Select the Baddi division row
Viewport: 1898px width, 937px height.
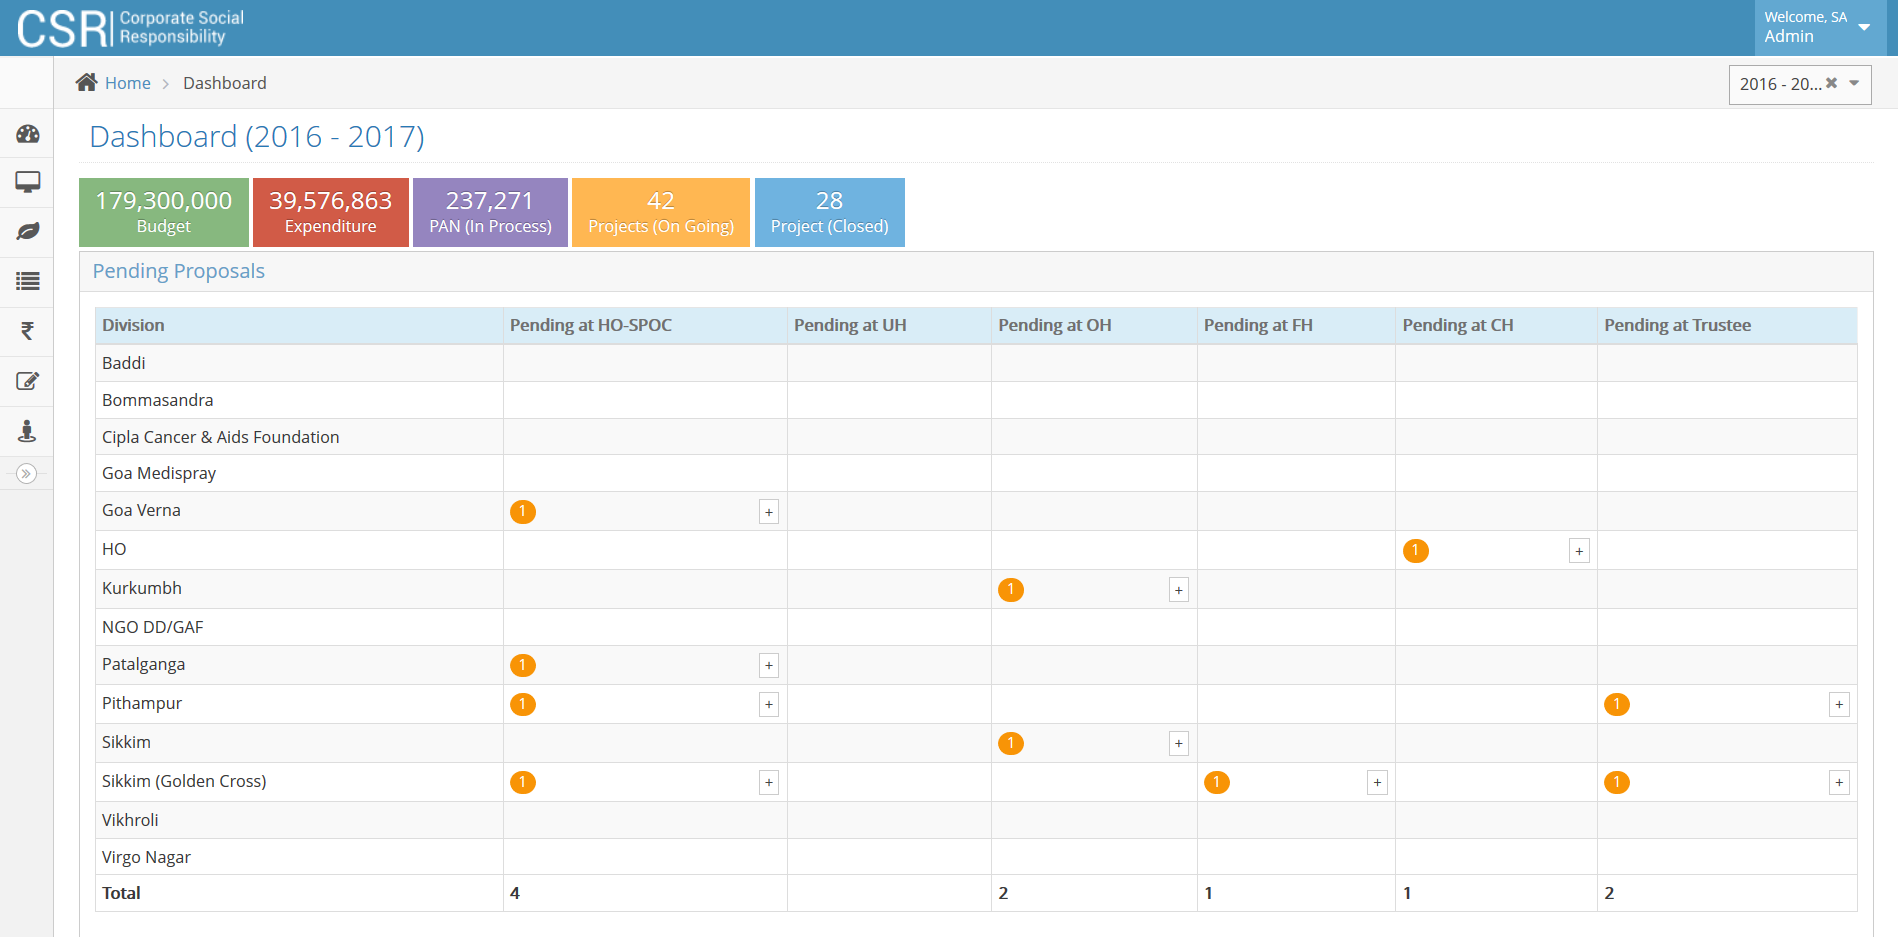(x=976, y=363)
